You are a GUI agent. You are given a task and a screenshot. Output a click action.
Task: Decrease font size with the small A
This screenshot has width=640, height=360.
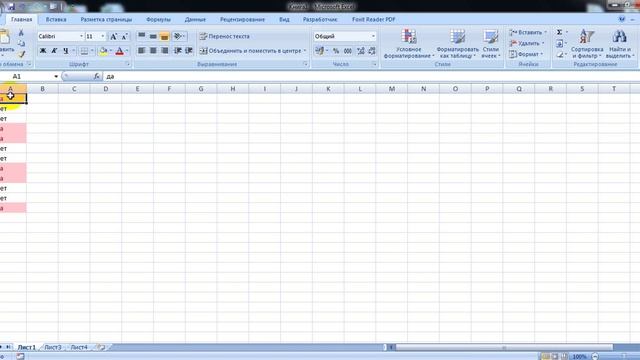124,36
